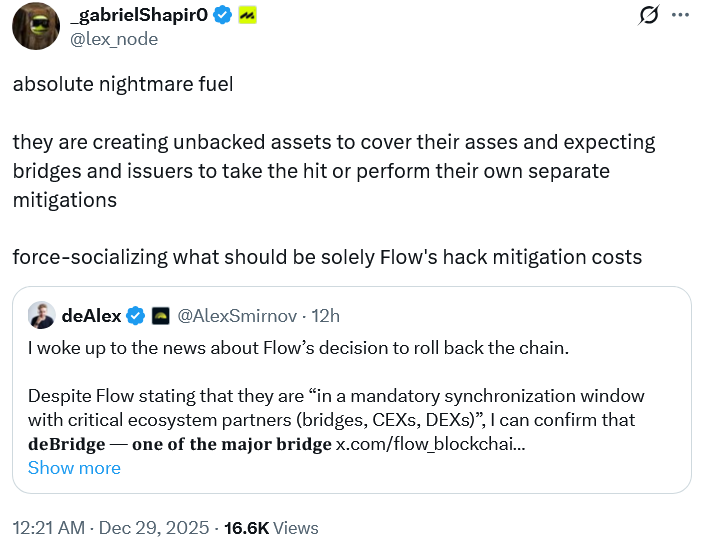Click the bold "deBridge — one of the major bridge" text
The image size is (703, 543).
pyautogui.click(x=179, y=444)
